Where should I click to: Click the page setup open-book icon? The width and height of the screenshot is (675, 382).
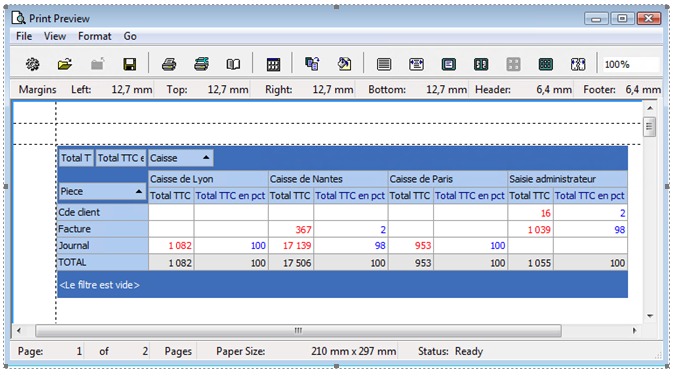(233, 64)
